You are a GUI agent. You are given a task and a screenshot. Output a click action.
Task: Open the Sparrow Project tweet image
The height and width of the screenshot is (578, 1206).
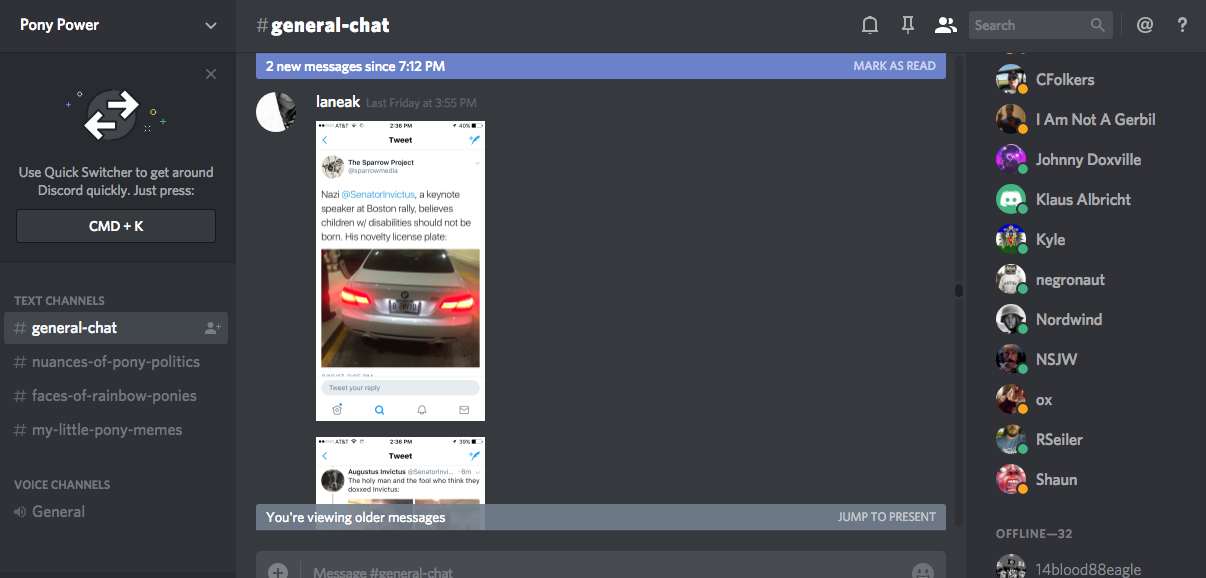coord(400,271)
